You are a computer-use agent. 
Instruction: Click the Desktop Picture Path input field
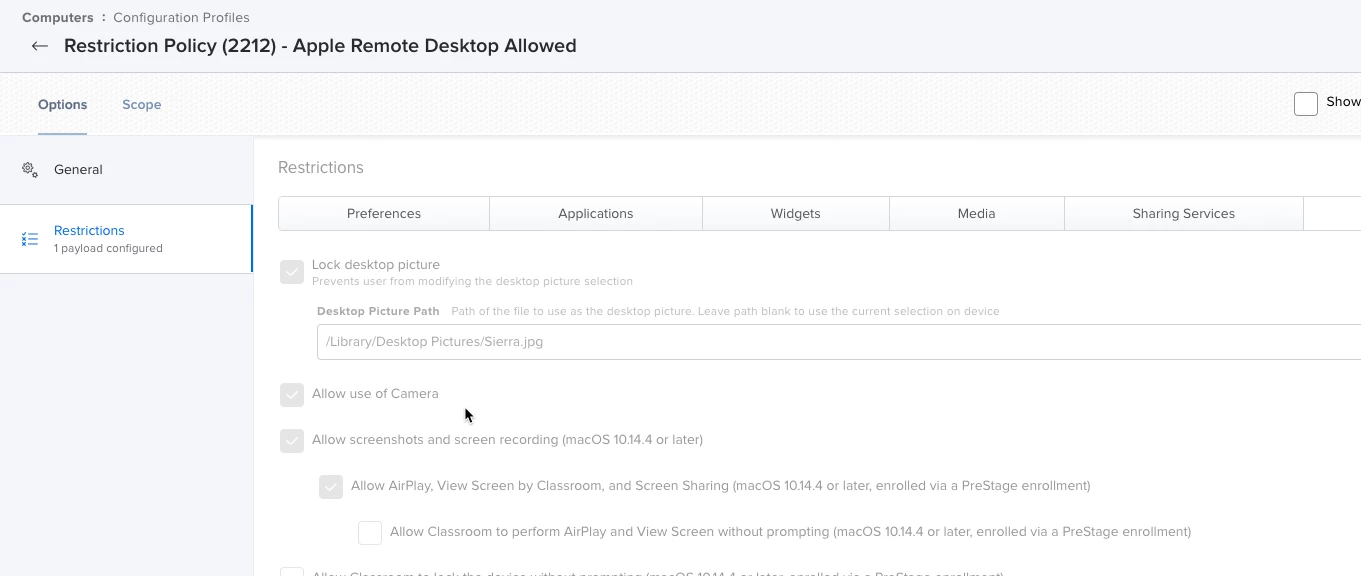pos(838,342)
